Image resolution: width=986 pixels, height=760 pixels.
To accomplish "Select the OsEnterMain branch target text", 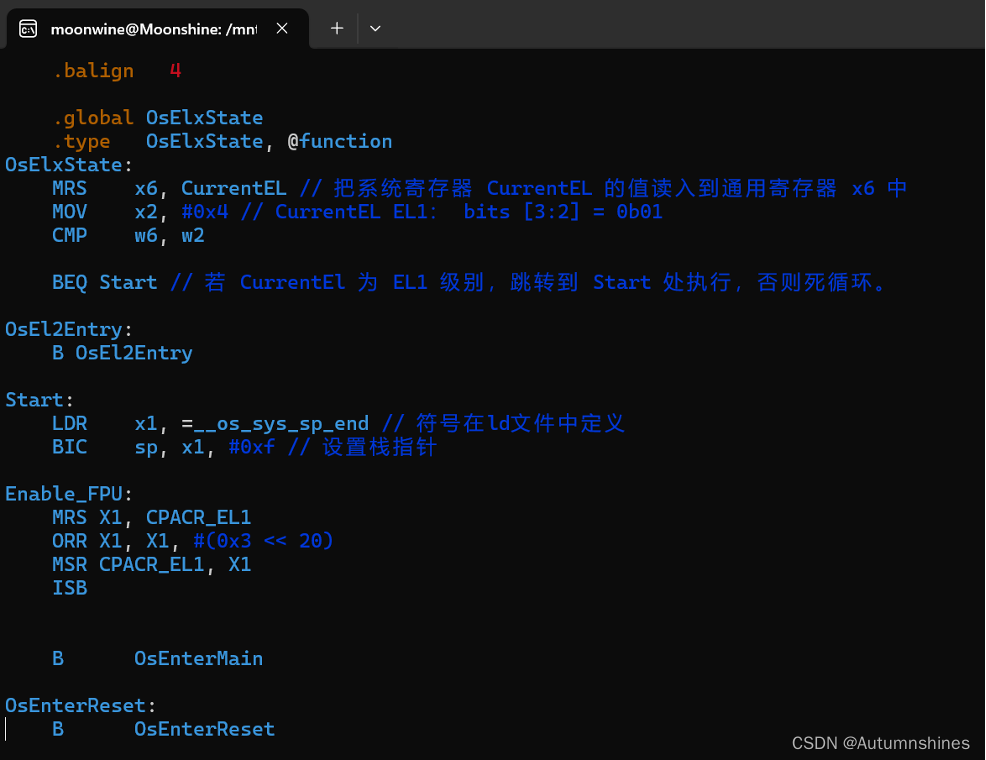I will [198, 658].
